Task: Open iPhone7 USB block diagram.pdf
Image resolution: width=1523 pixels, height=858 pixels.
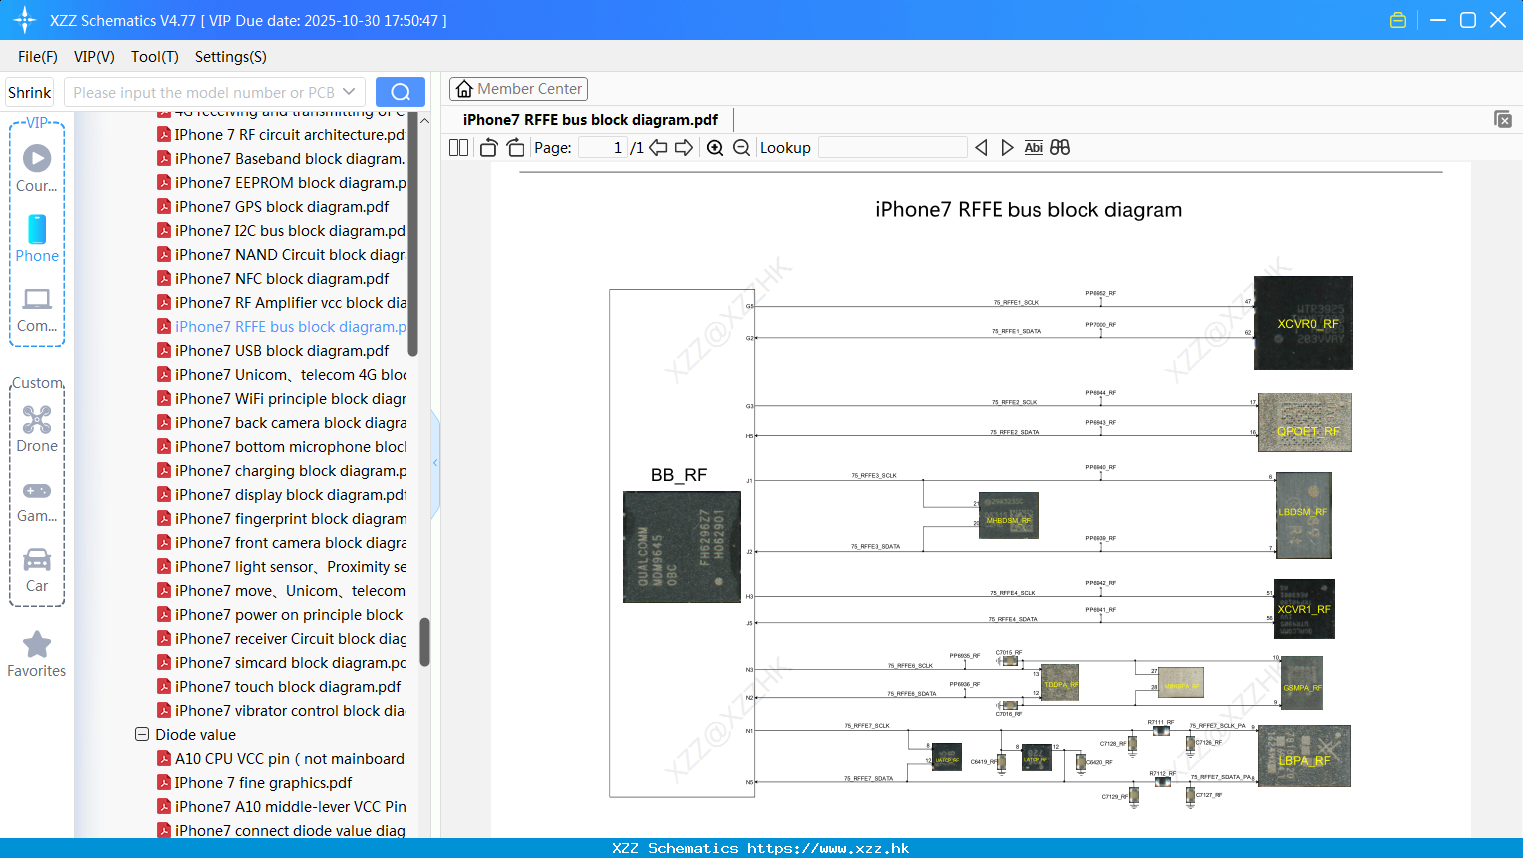Action: click(x=273, y=350)
